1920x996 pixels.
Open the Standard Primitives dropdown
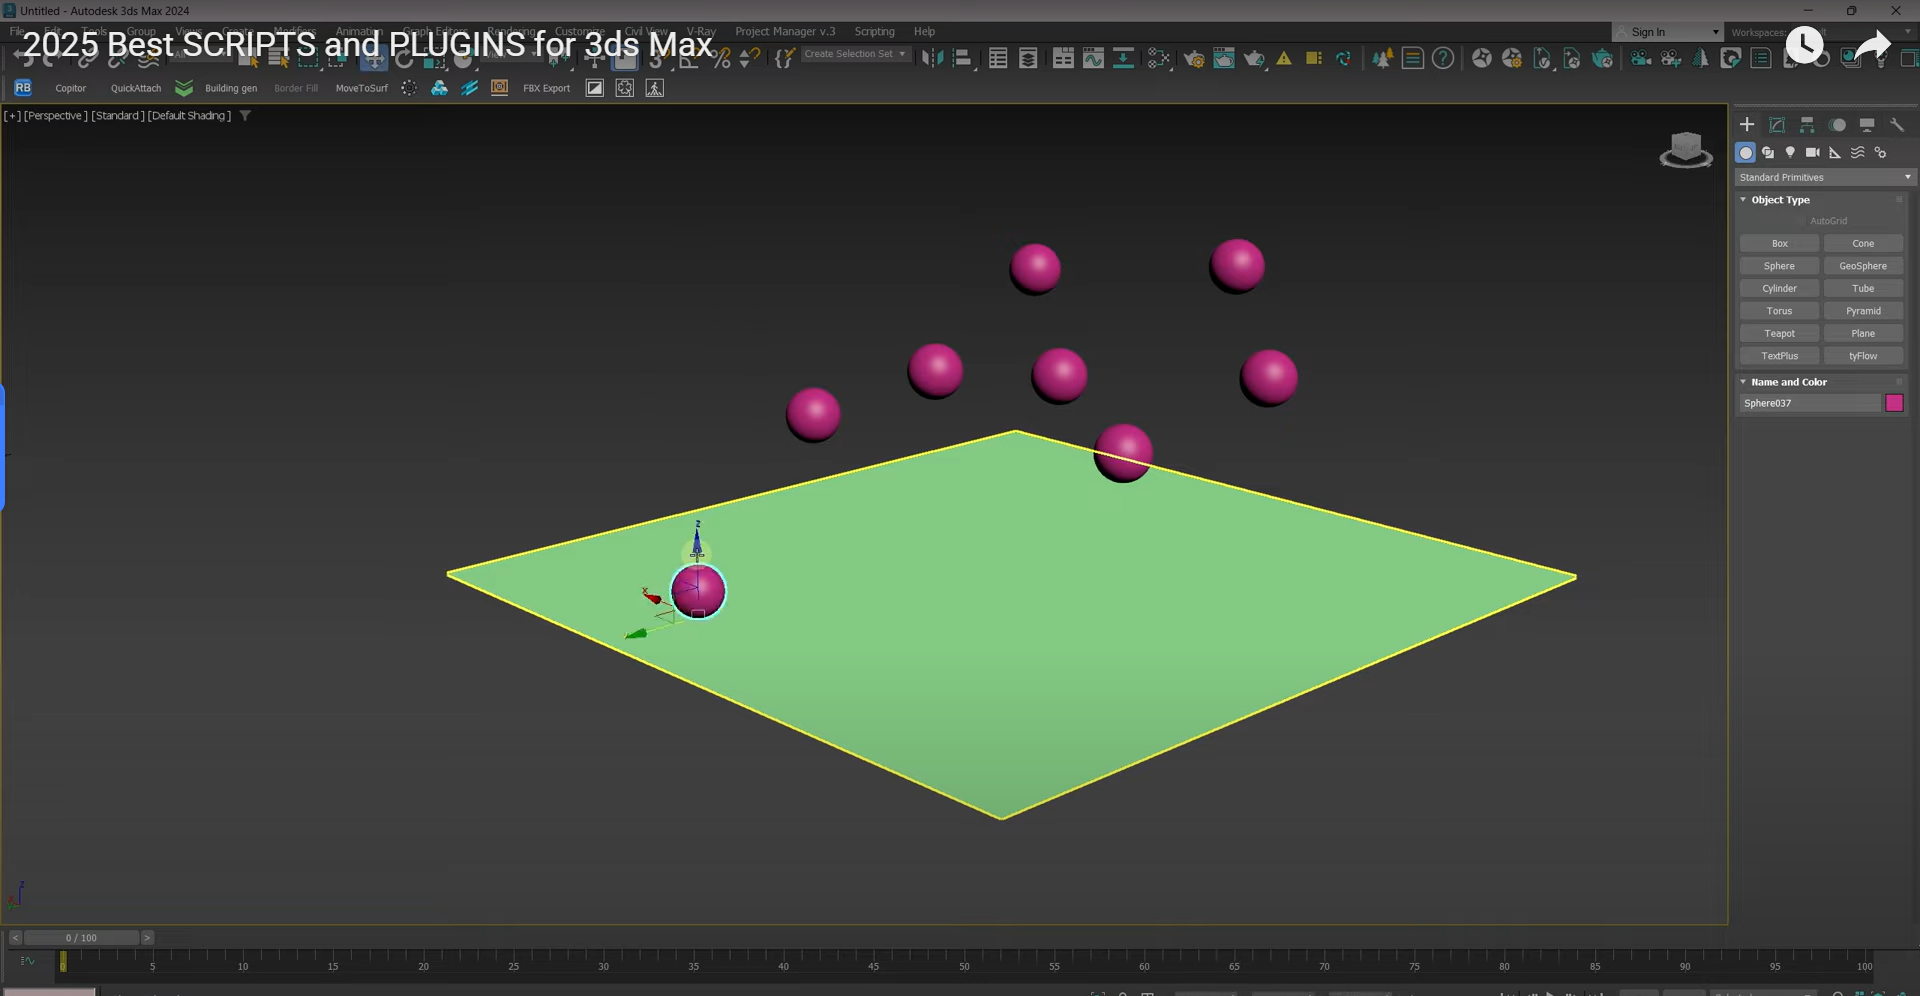pyautogui.click(x=1825, y=177)
